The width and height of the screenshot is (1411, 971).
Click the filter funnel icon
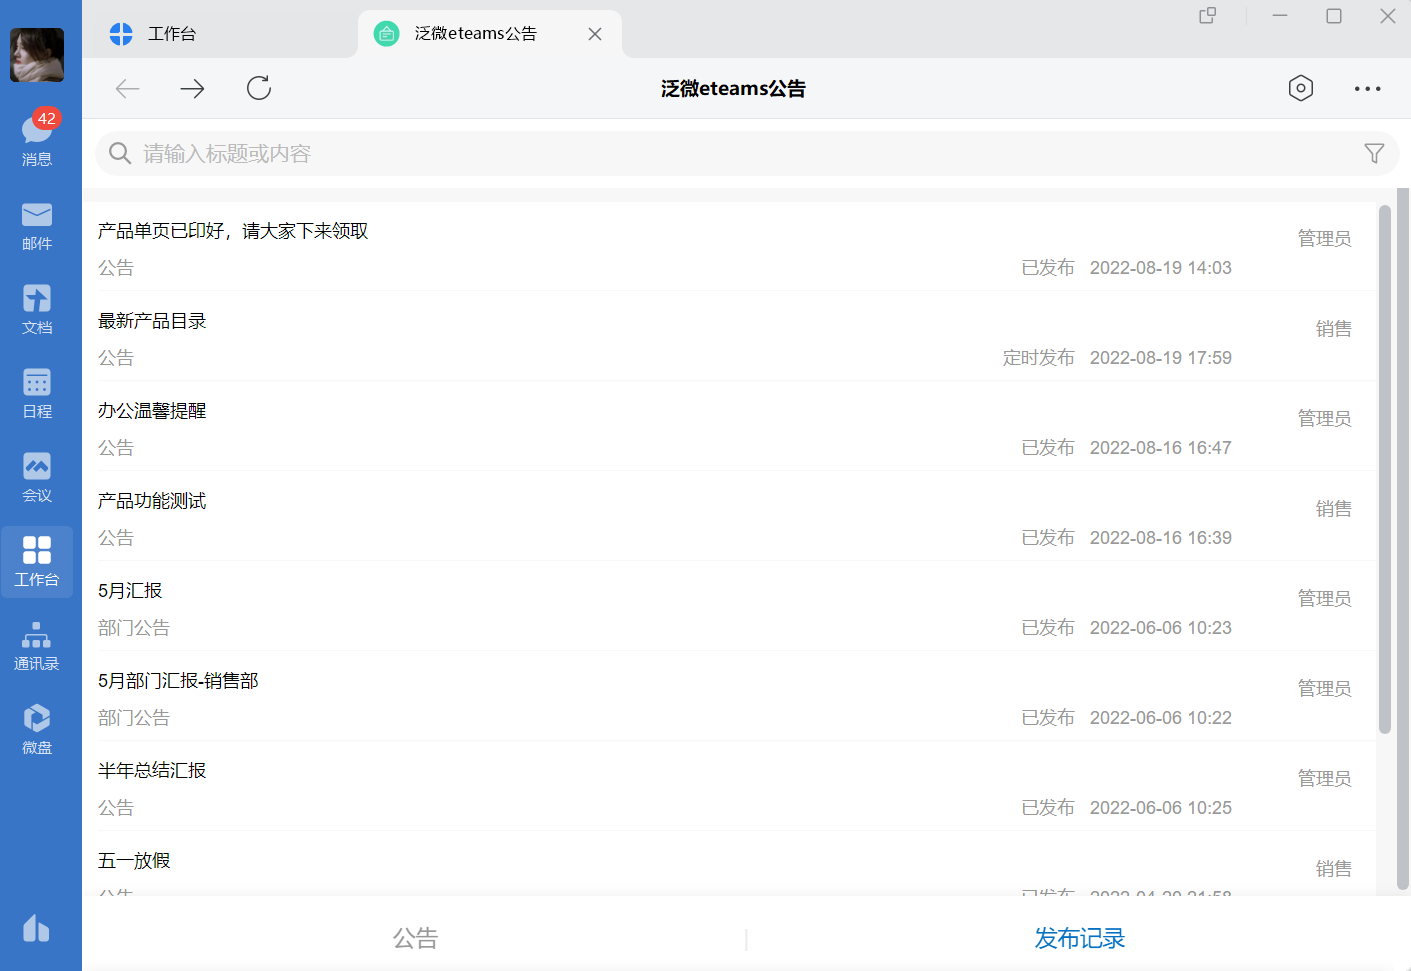coord(1374,153)
